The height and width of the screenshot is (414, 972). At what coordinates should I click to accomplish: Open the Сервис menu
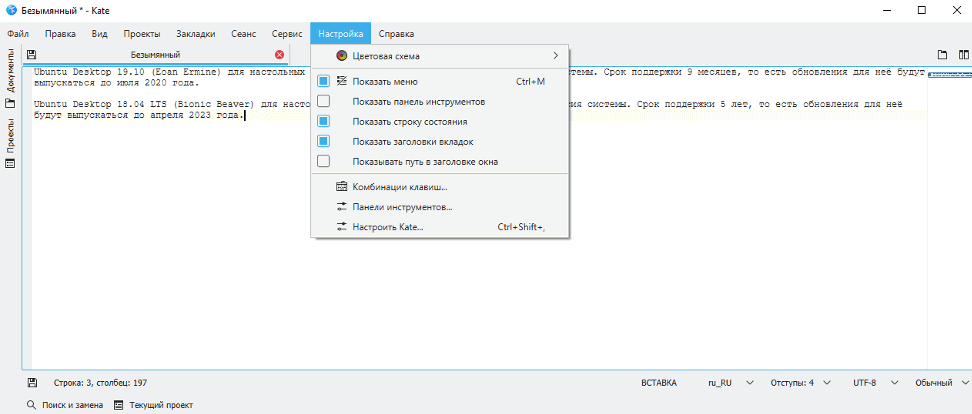[286, 33]
